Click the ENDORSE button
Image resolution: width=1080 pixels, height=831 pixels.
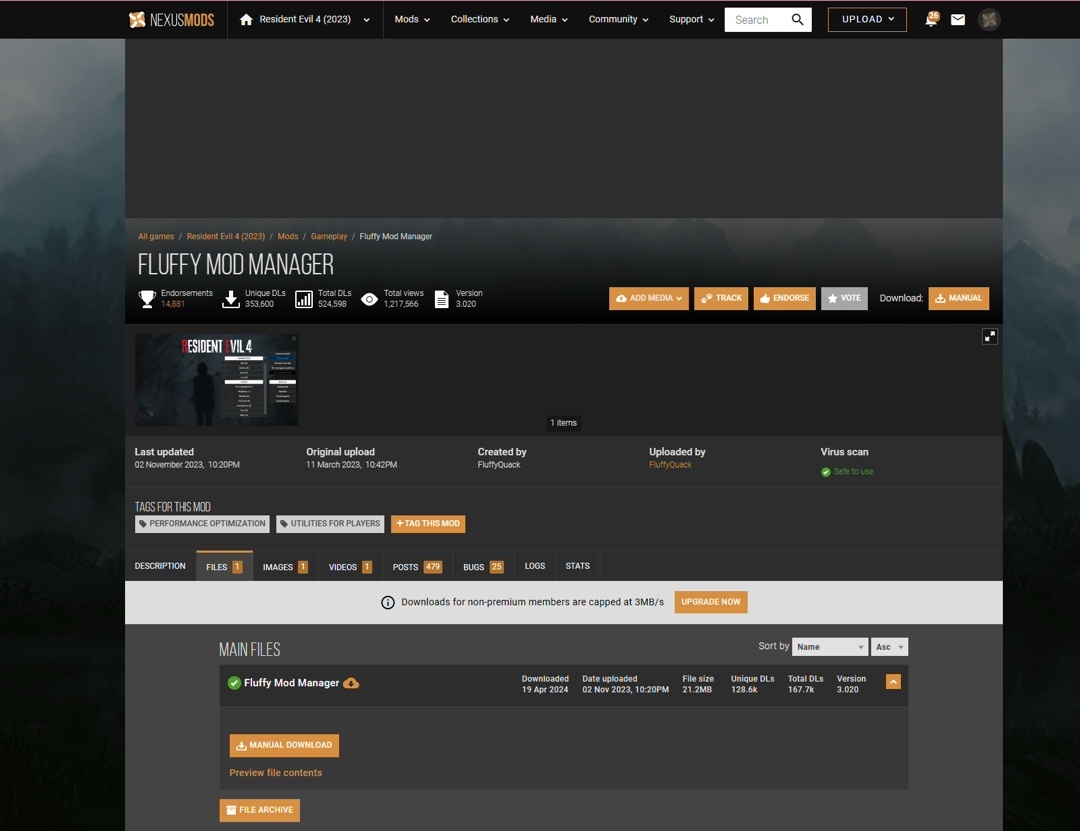pos(785,298)
